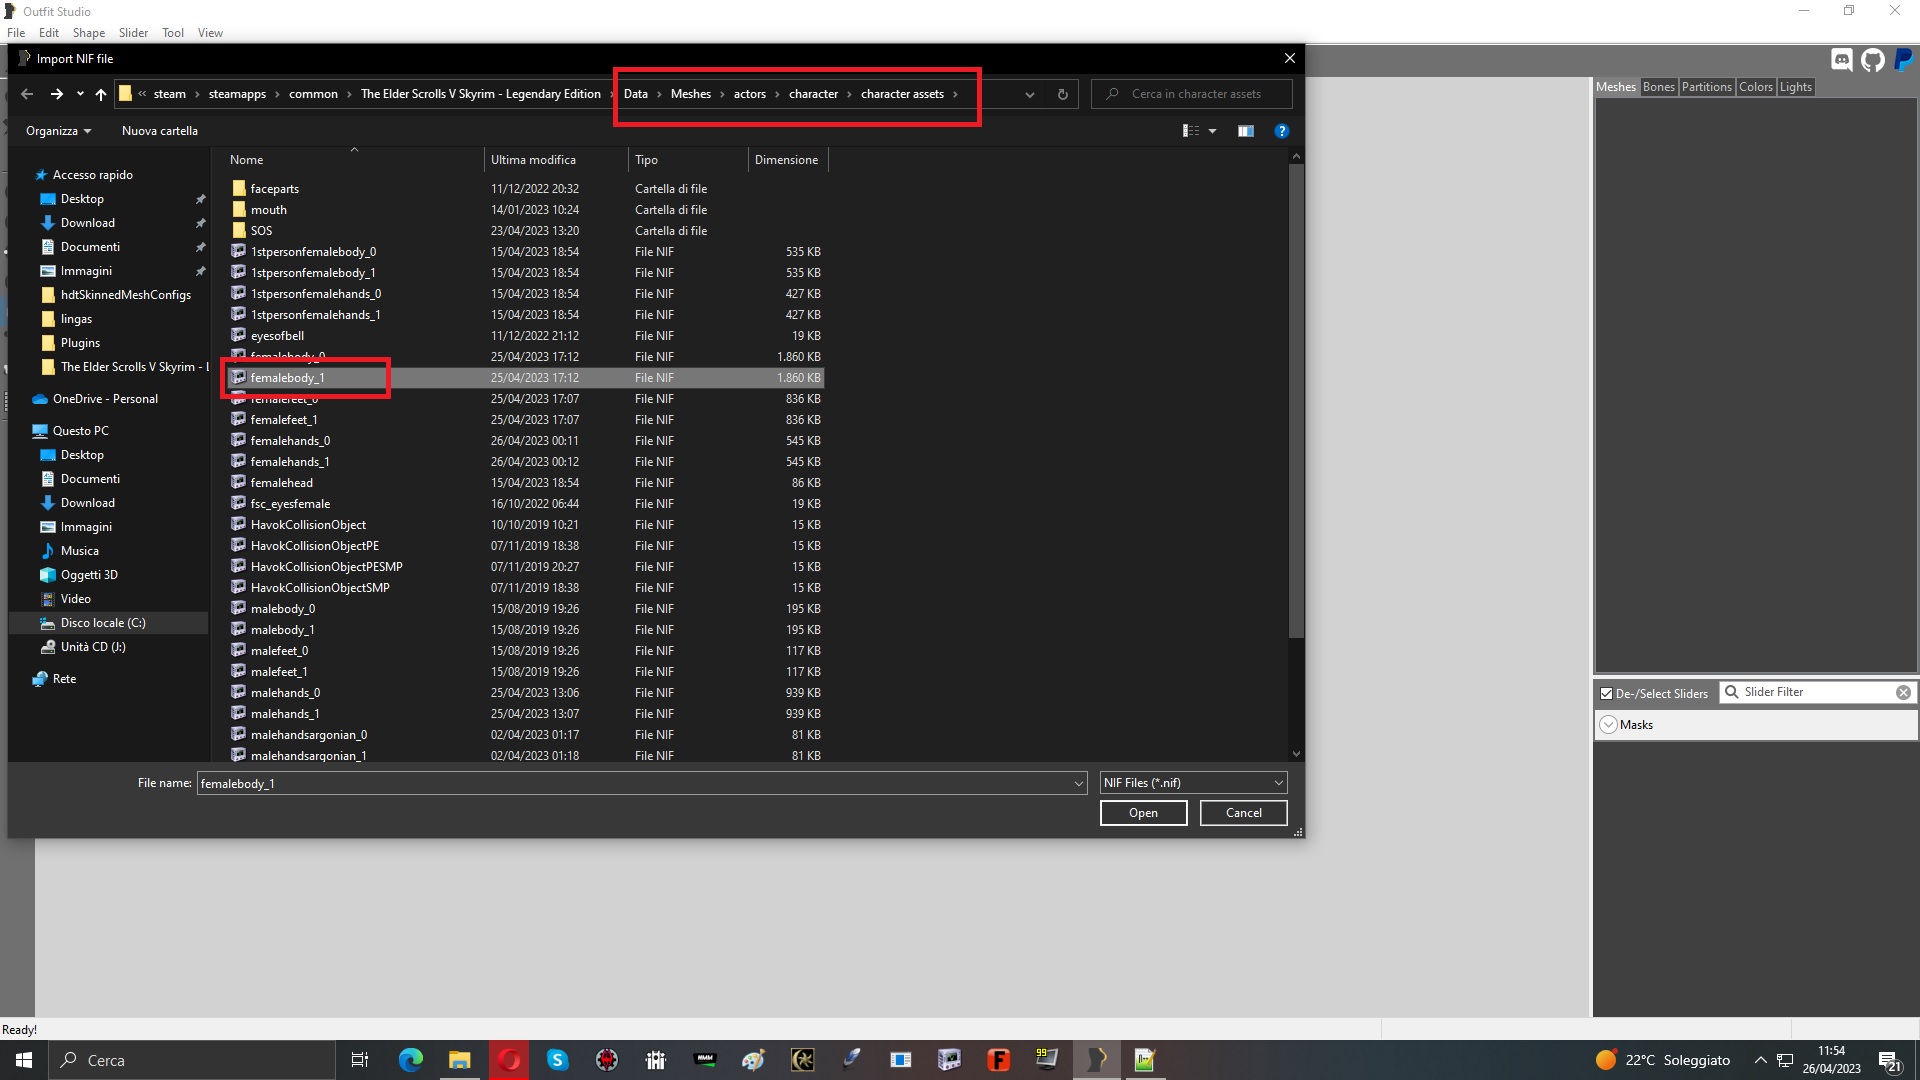
Task: Open Oggetti 3D in the sidebar
Action: [89, 575]
